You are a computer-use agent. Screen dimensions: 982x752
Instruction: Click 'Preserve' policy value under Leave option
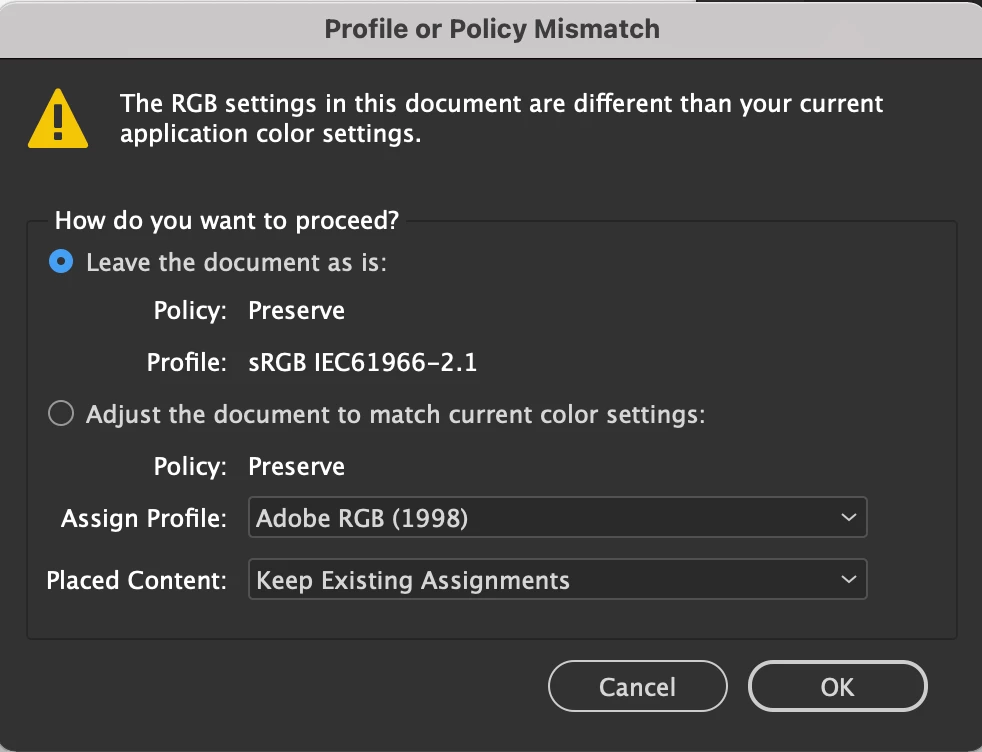point(296,311)
